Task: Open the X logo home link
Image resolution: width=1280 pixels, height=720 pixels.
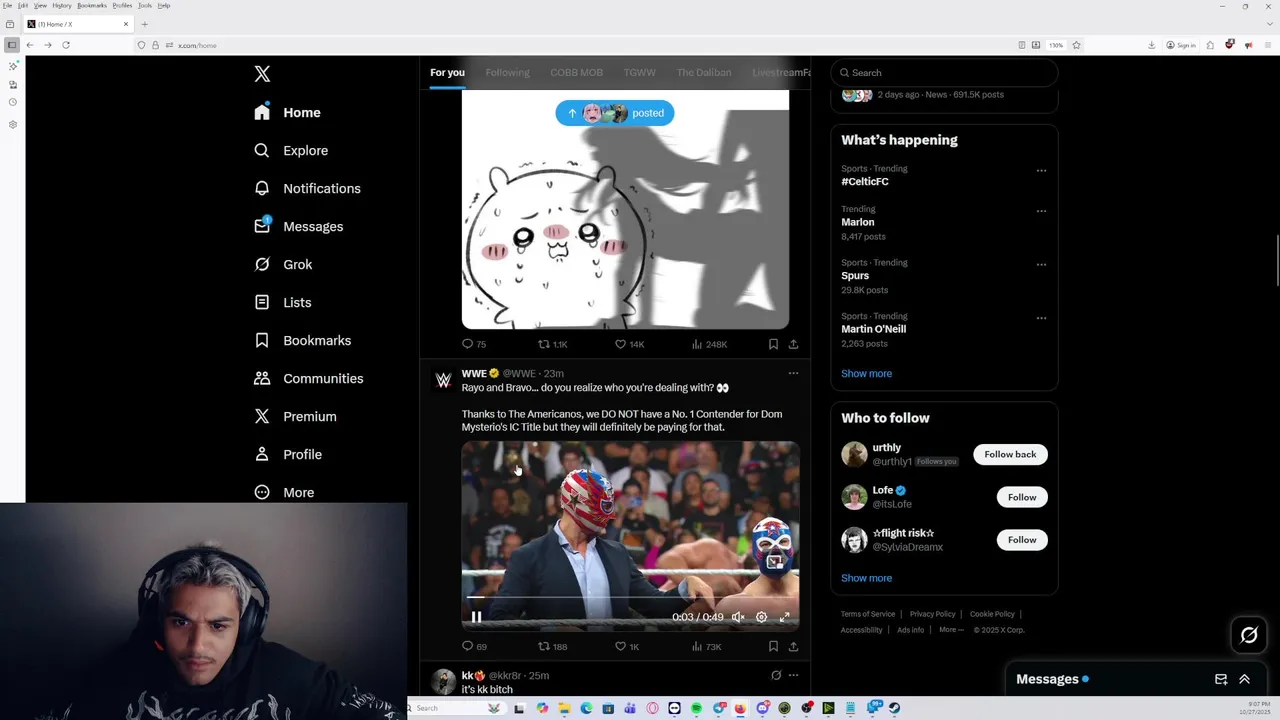Action: click(x=262, y=74)
